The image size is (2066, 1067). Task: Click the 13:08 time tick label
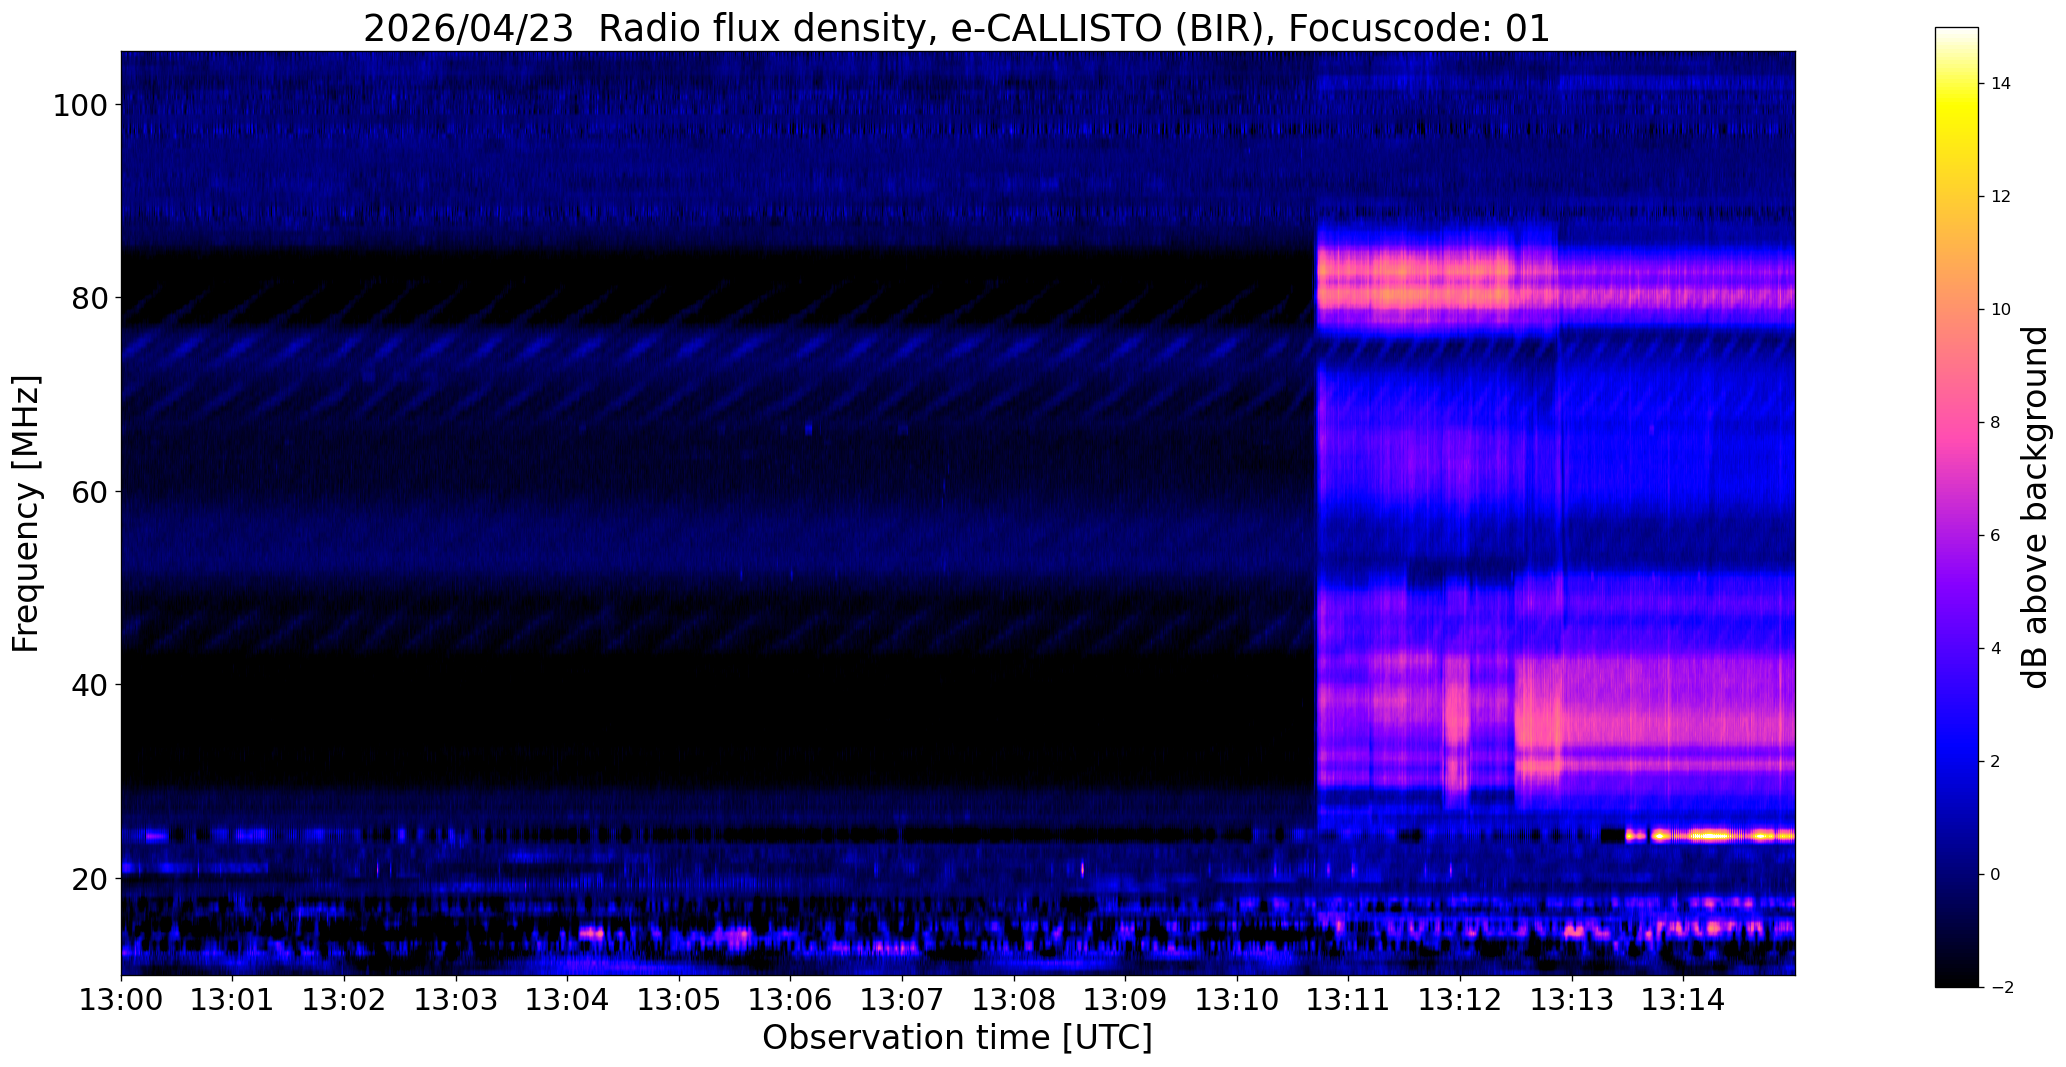click(x=1014, y=999)
